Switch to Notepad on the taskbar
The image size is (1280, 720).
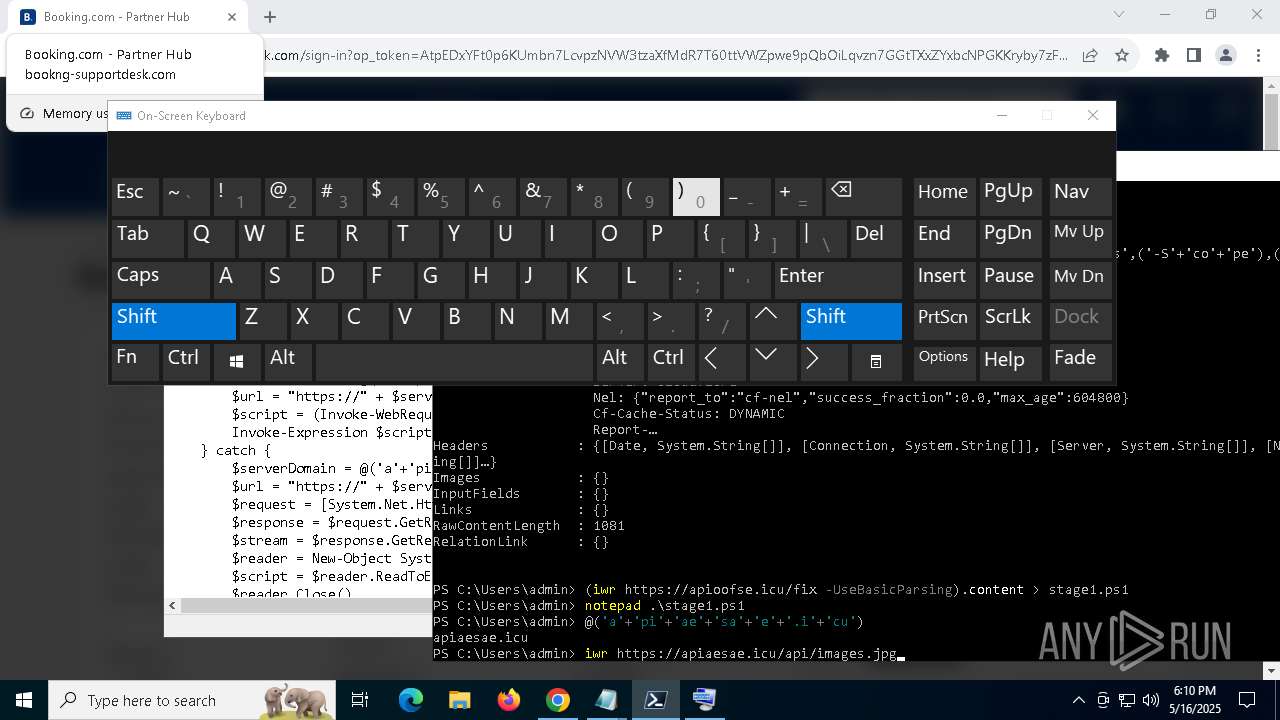coord(607,700)
